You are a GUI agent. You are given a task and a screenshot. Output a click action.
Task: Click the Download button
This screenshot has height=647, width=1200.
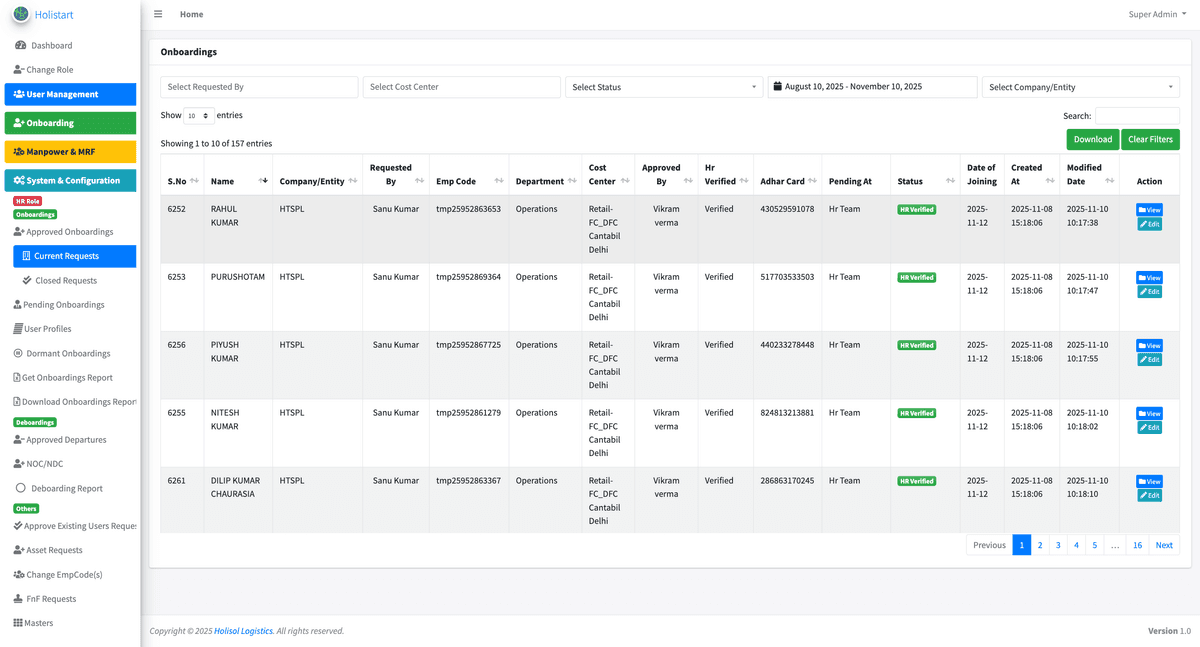point(1092,140)
